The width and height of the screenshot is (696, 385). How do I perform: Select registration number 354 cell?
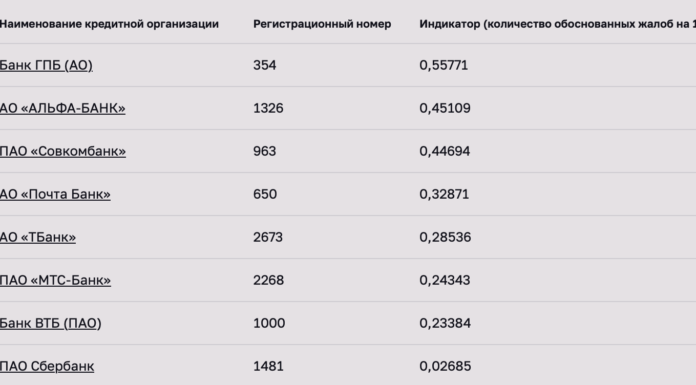265,65
